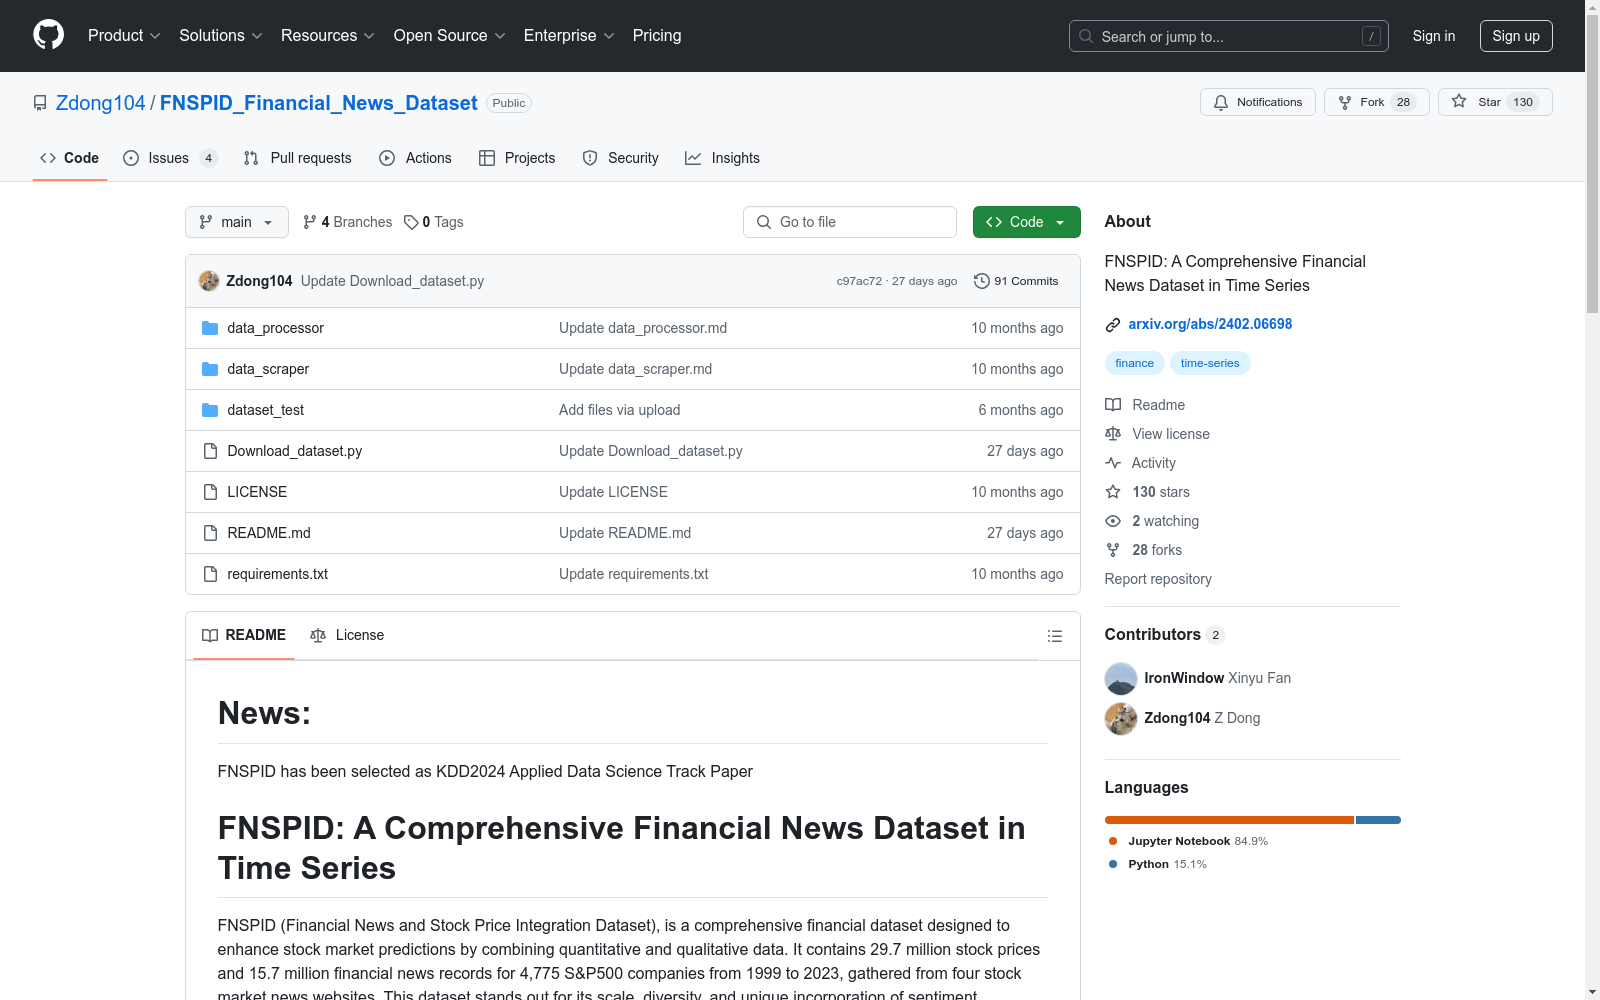
Task: Click Zdong104 avatar in the commit header
Action: 209,281
